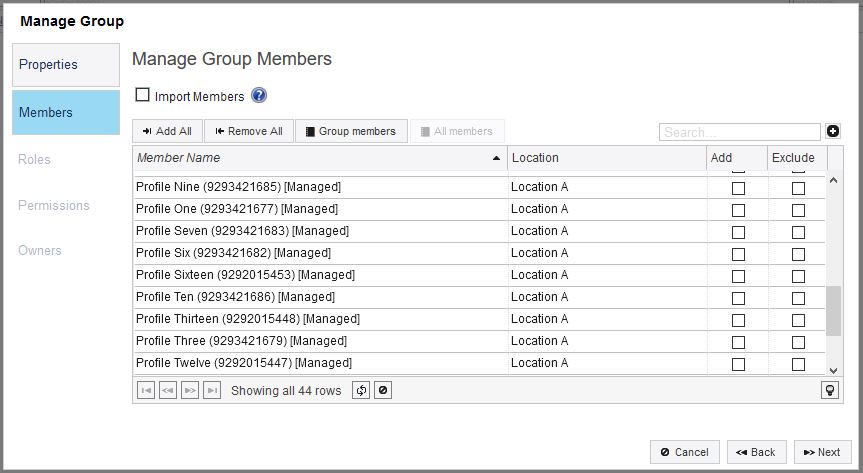Open the Permissions tab
The image size is (863, 473).
[x=53, y=205]
